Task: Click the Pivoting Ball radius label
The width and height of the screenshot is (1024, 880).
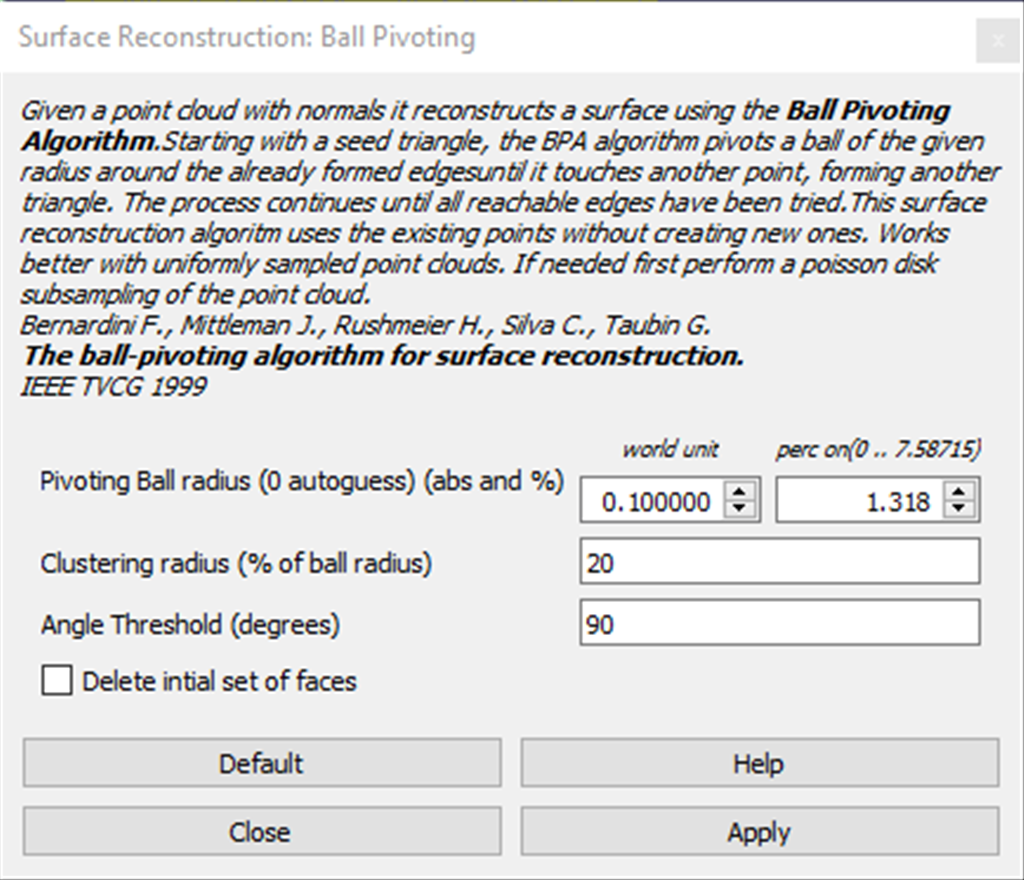Action: (x=302, y=481)
